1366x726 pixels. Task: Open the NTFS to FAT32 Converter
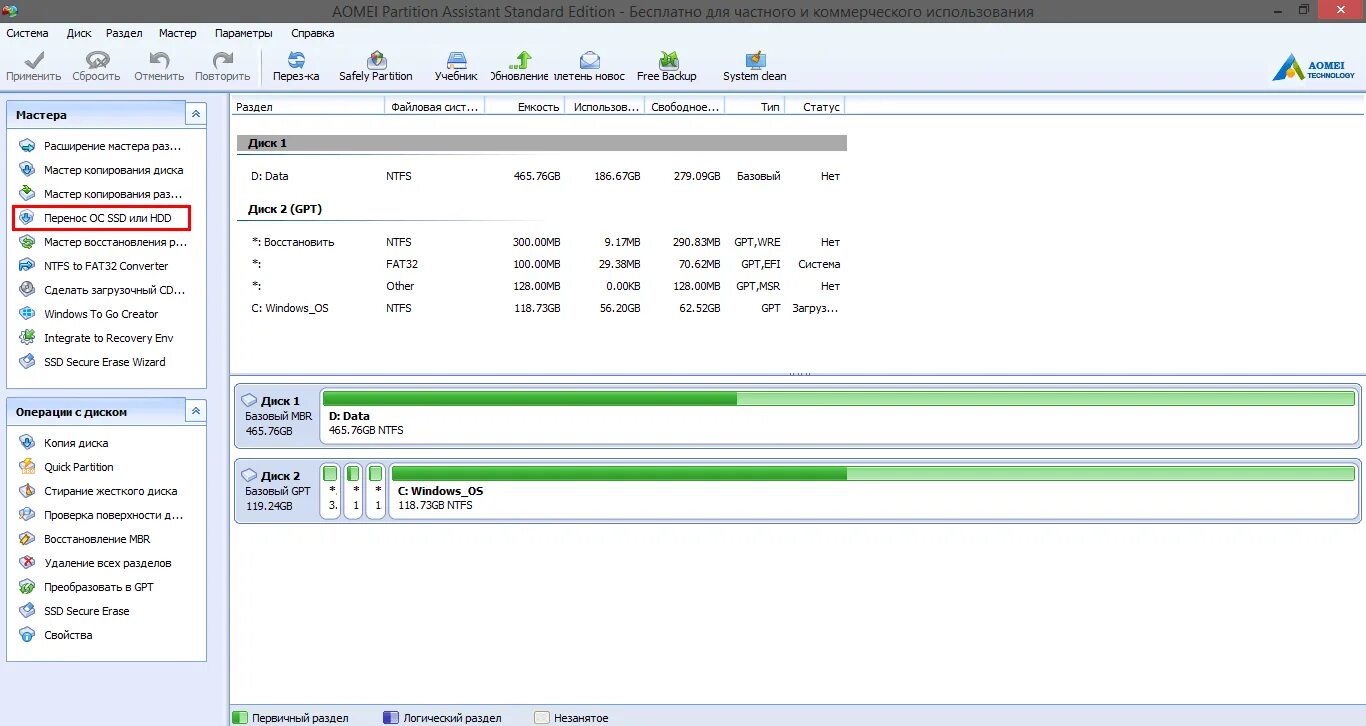94,266
